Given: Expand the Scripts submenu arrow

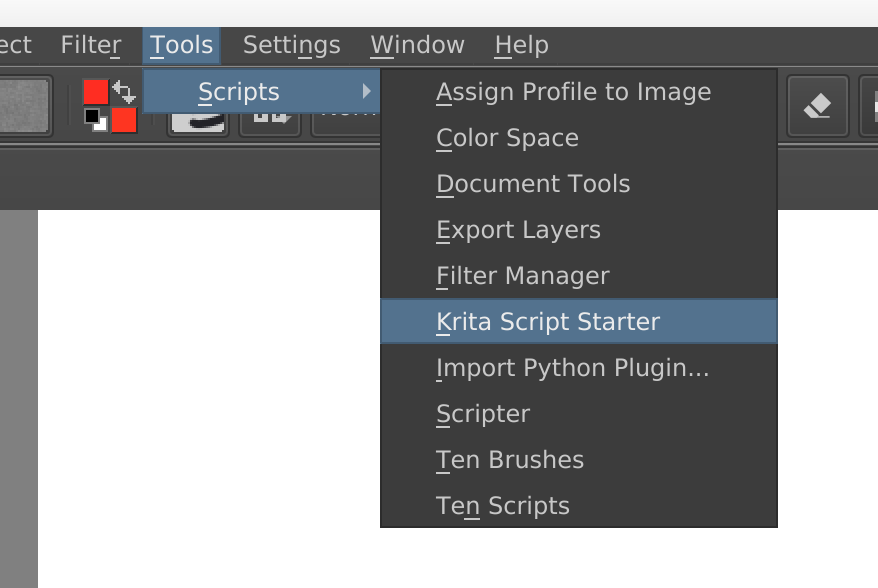Looking at the screenshot, I should click(x=367, y=92).
